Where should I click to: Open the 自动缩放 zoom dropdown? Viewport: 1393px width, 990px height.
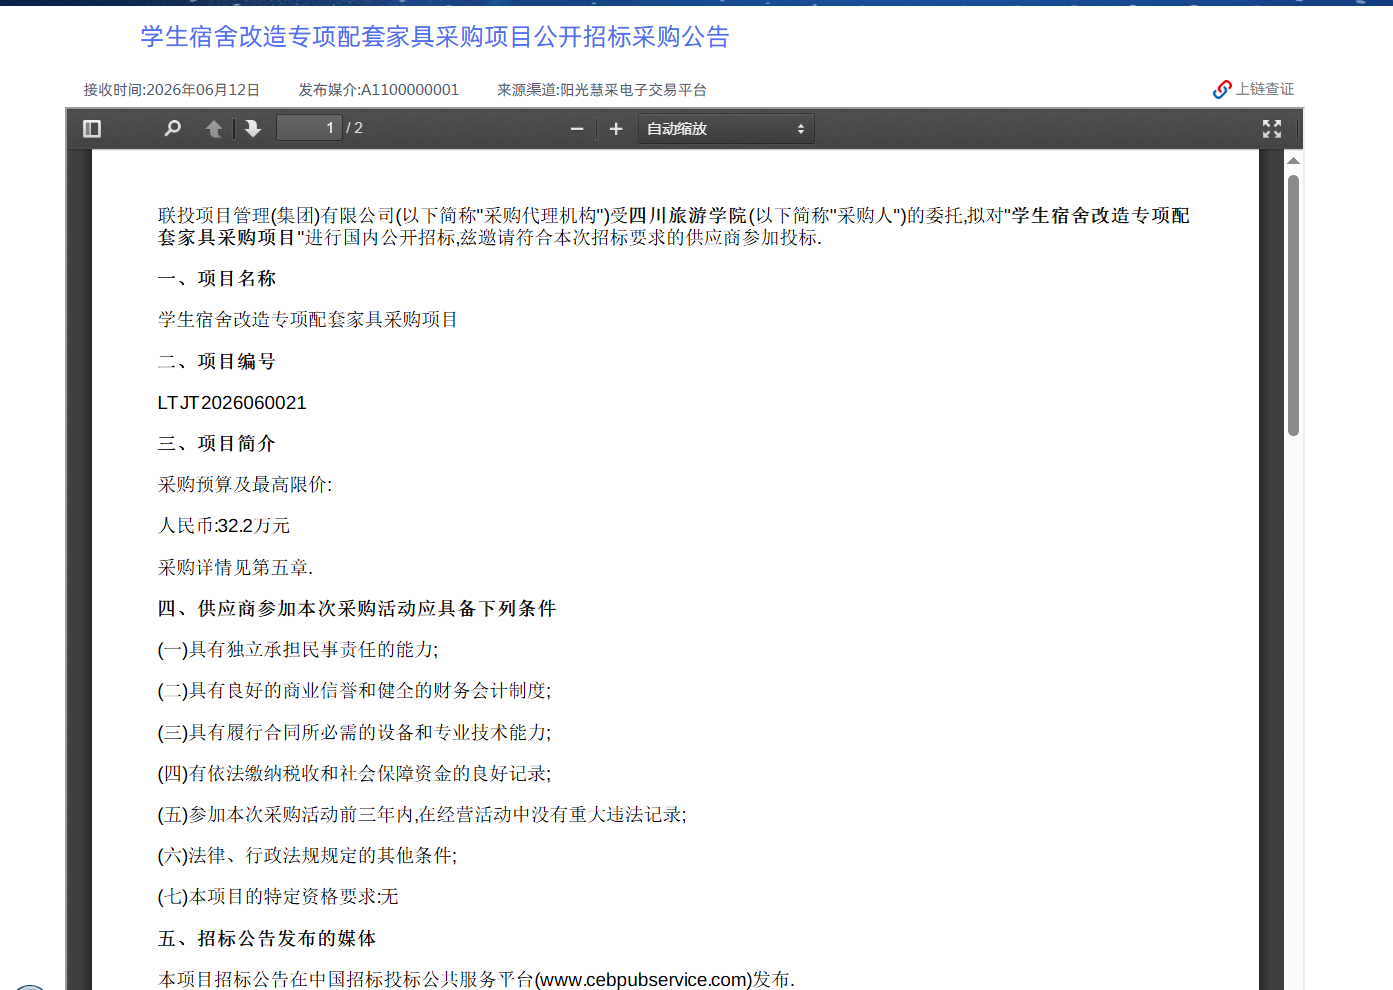pyautogui.click(x=726, y=129)
